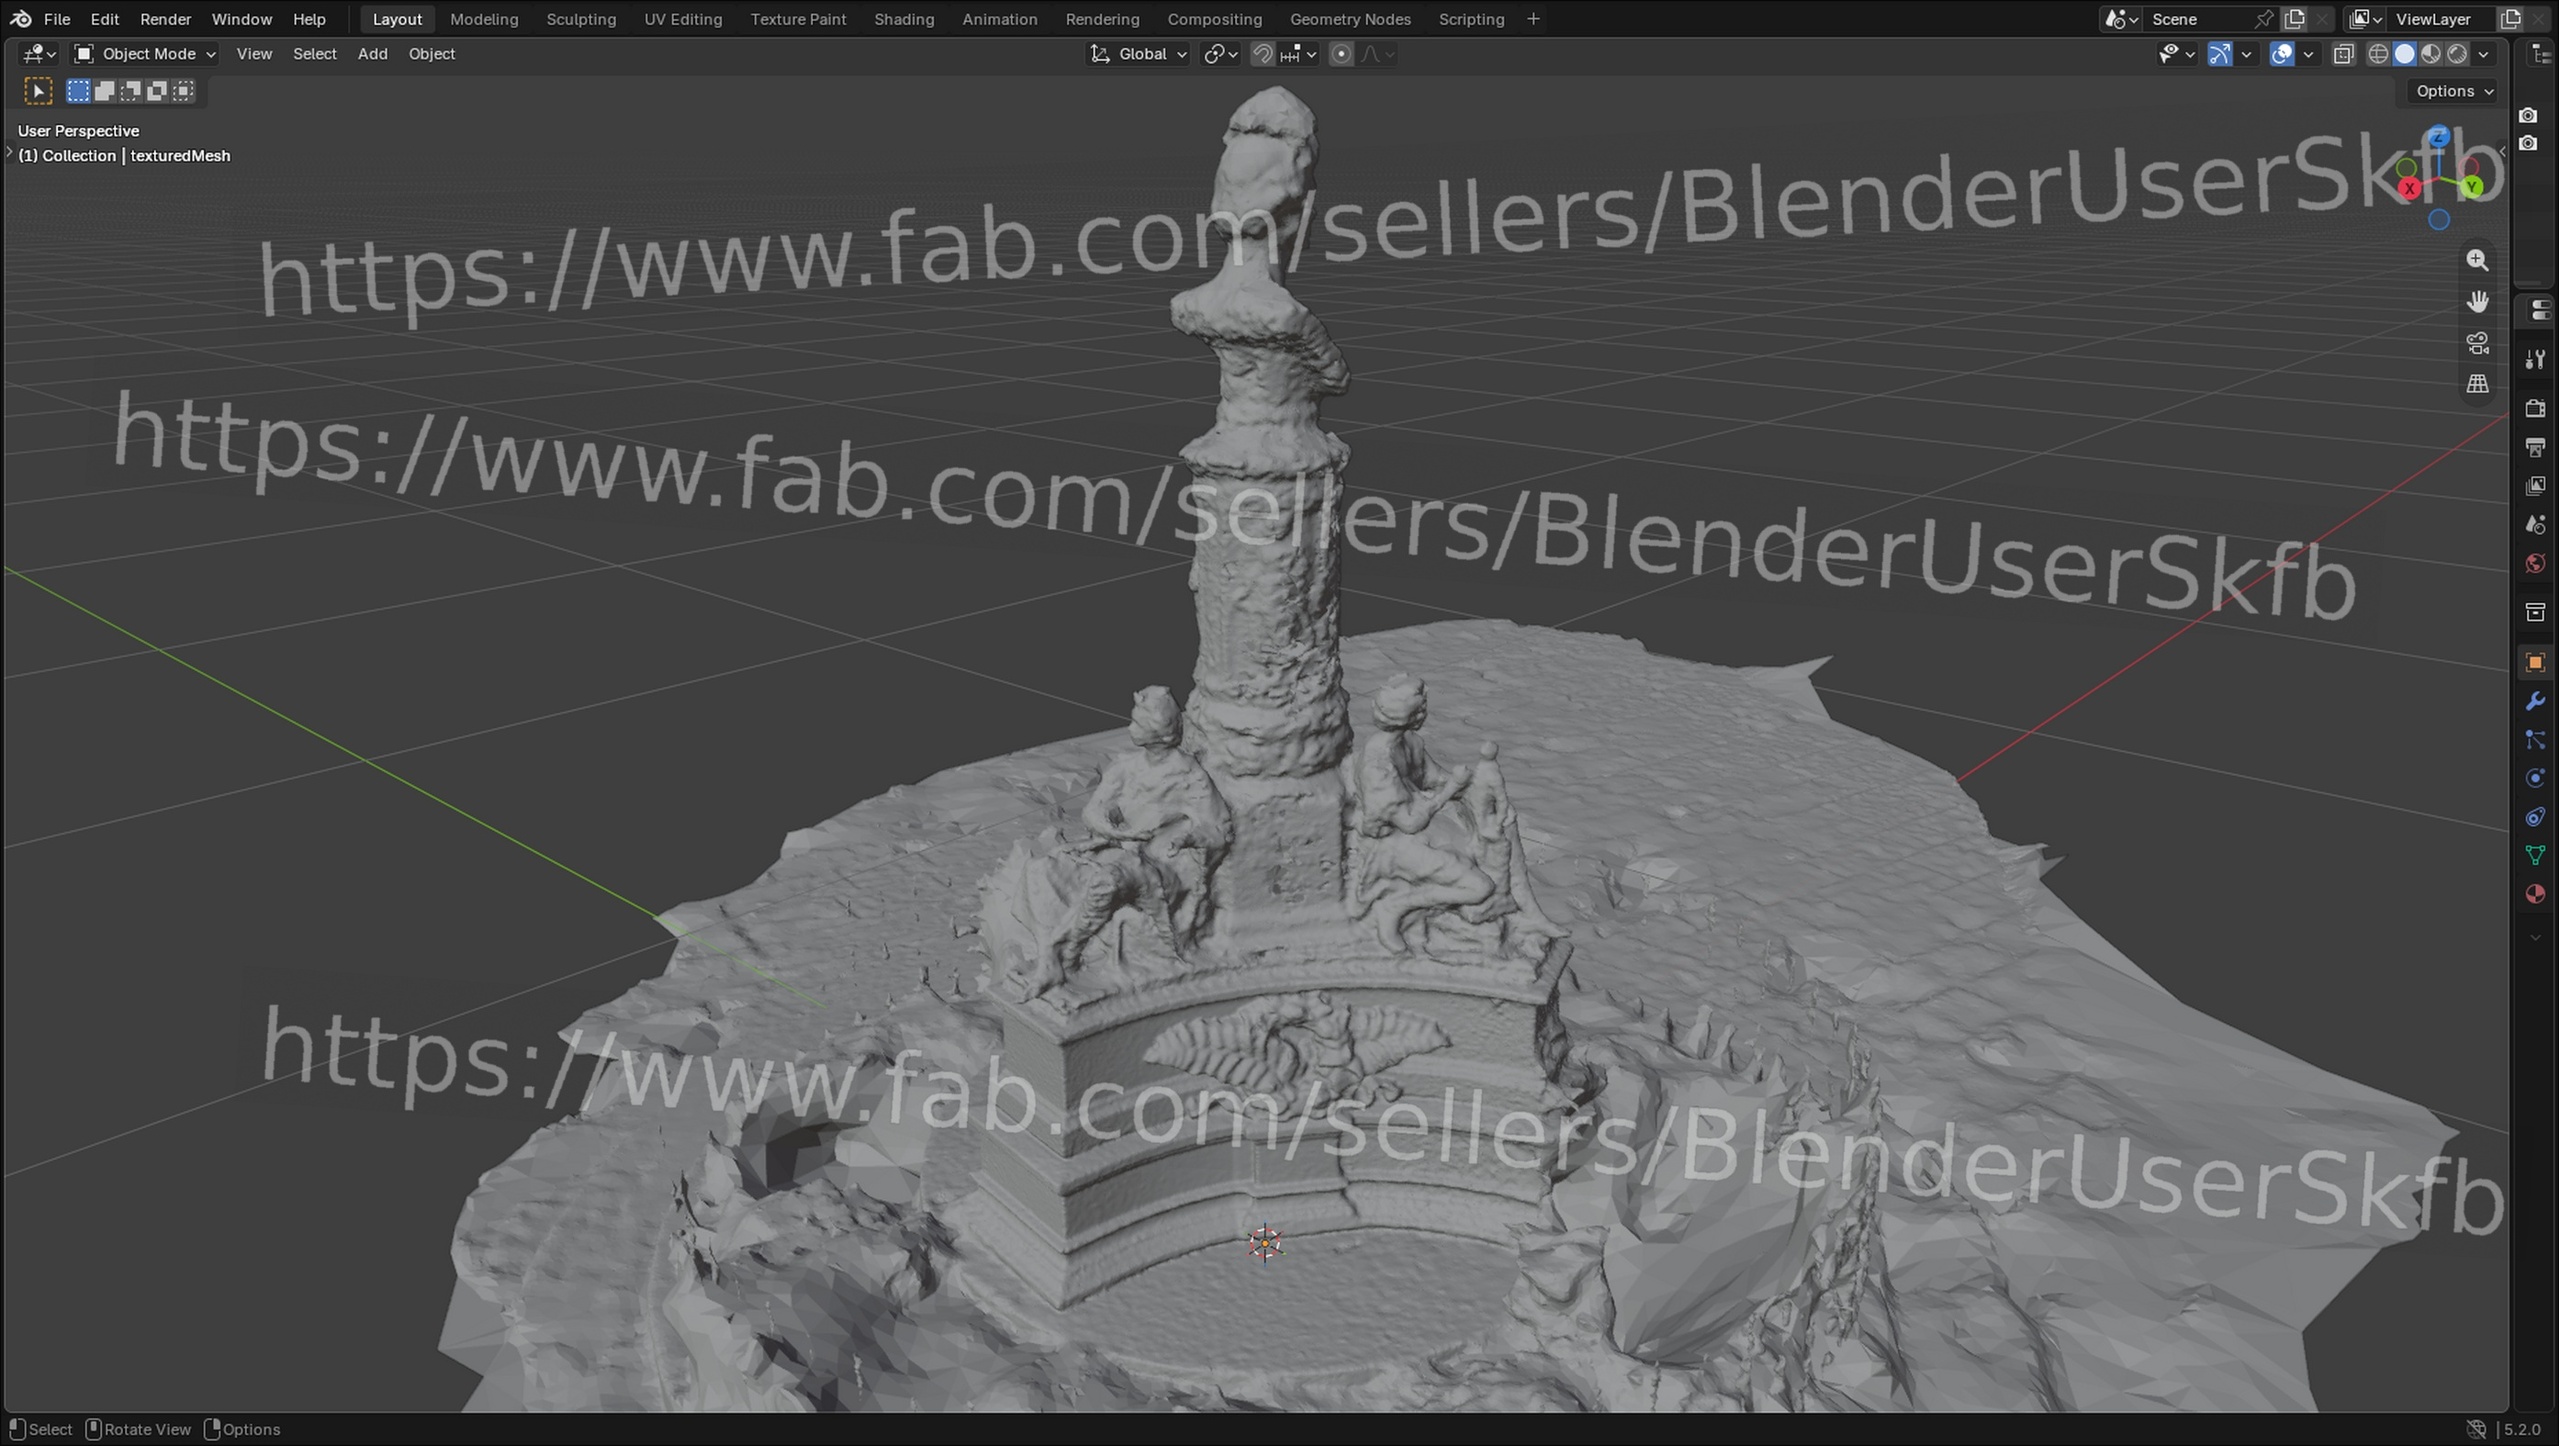Open the Render menu

point(165,19)
